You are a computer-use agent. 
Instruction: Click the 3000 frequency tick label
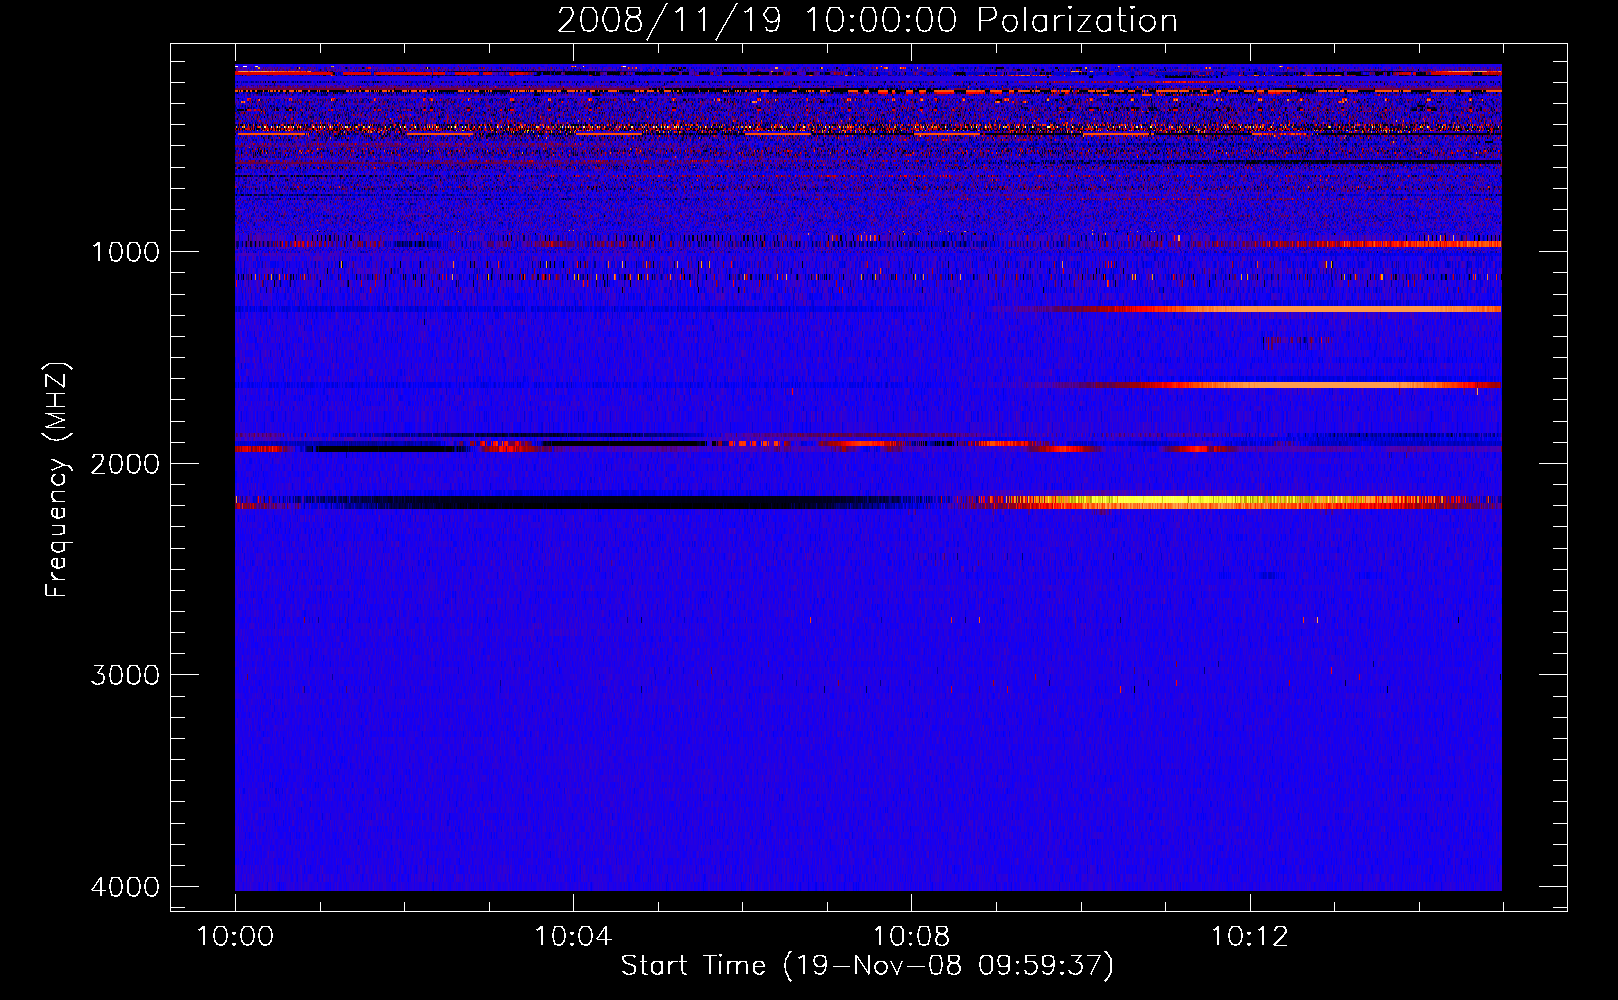125,675
